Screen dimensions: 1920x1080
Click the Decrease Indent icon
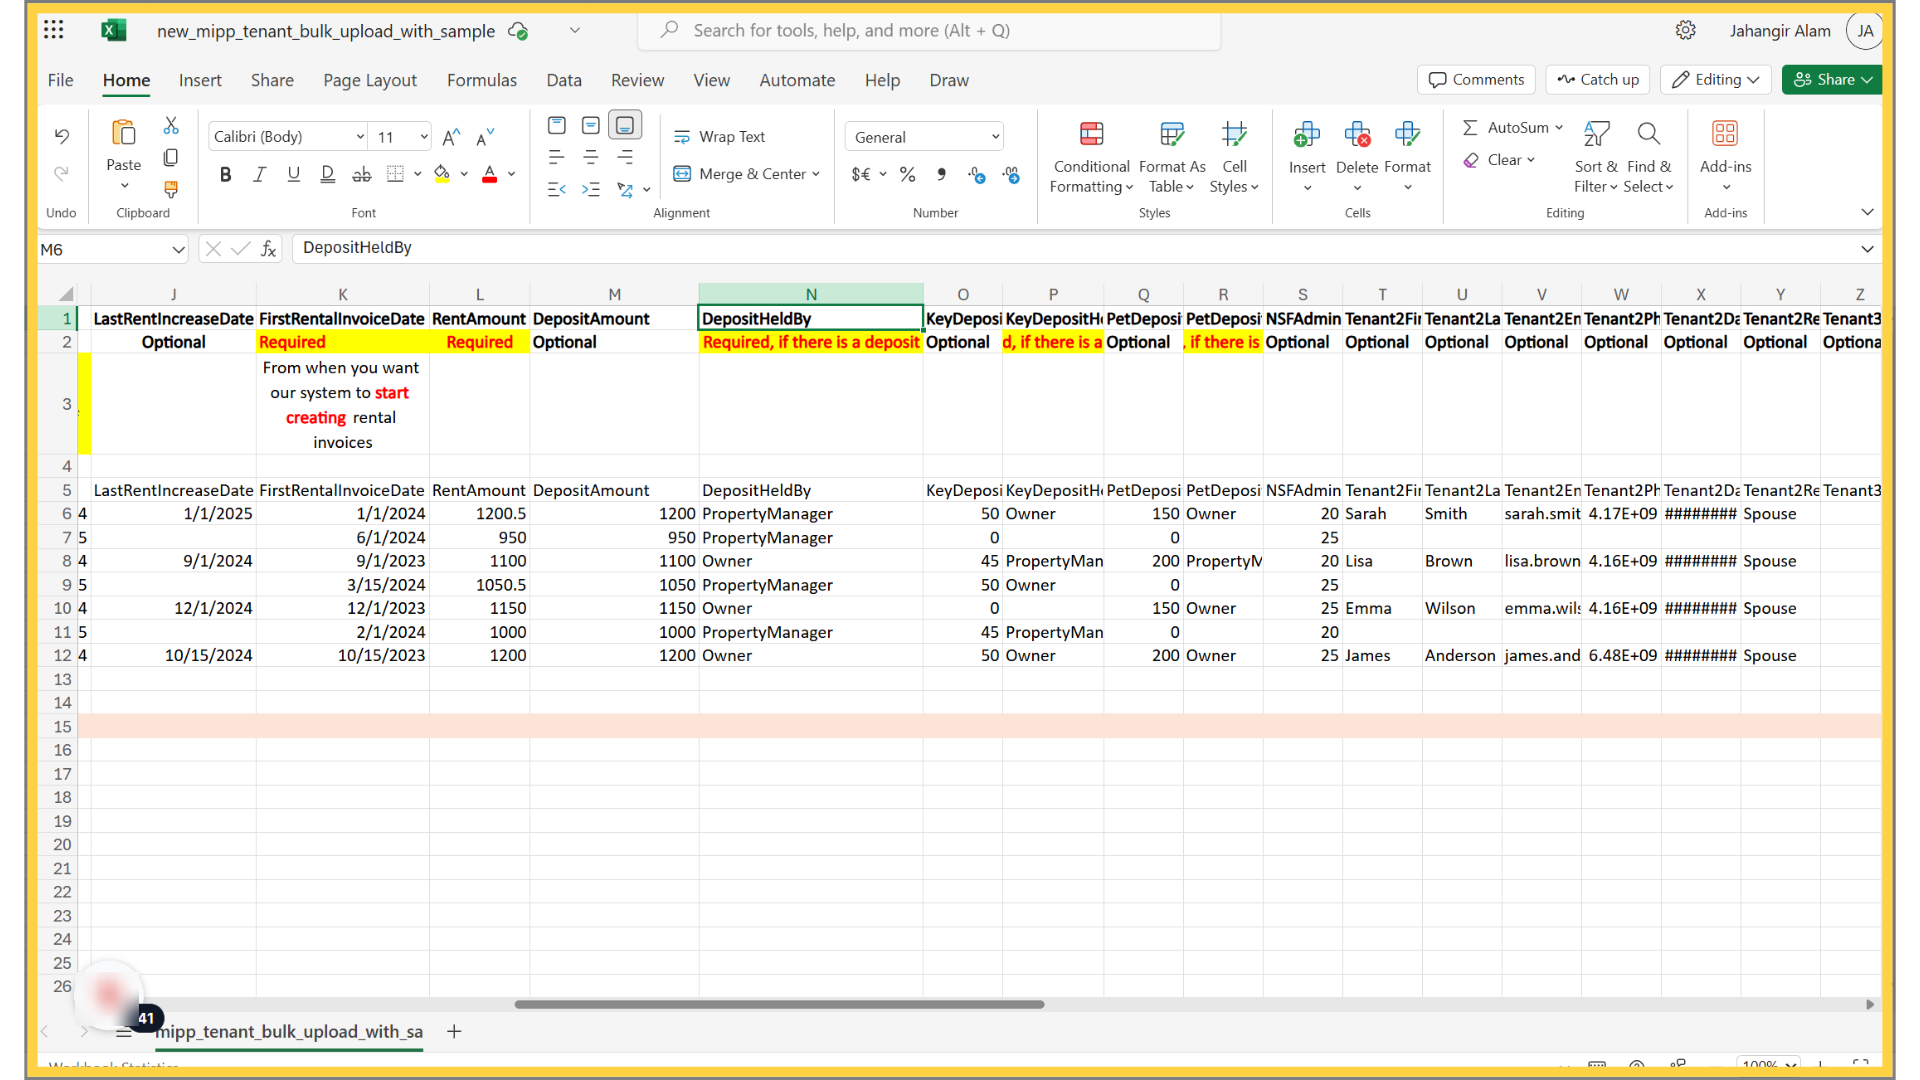click(x=557, y=189)
